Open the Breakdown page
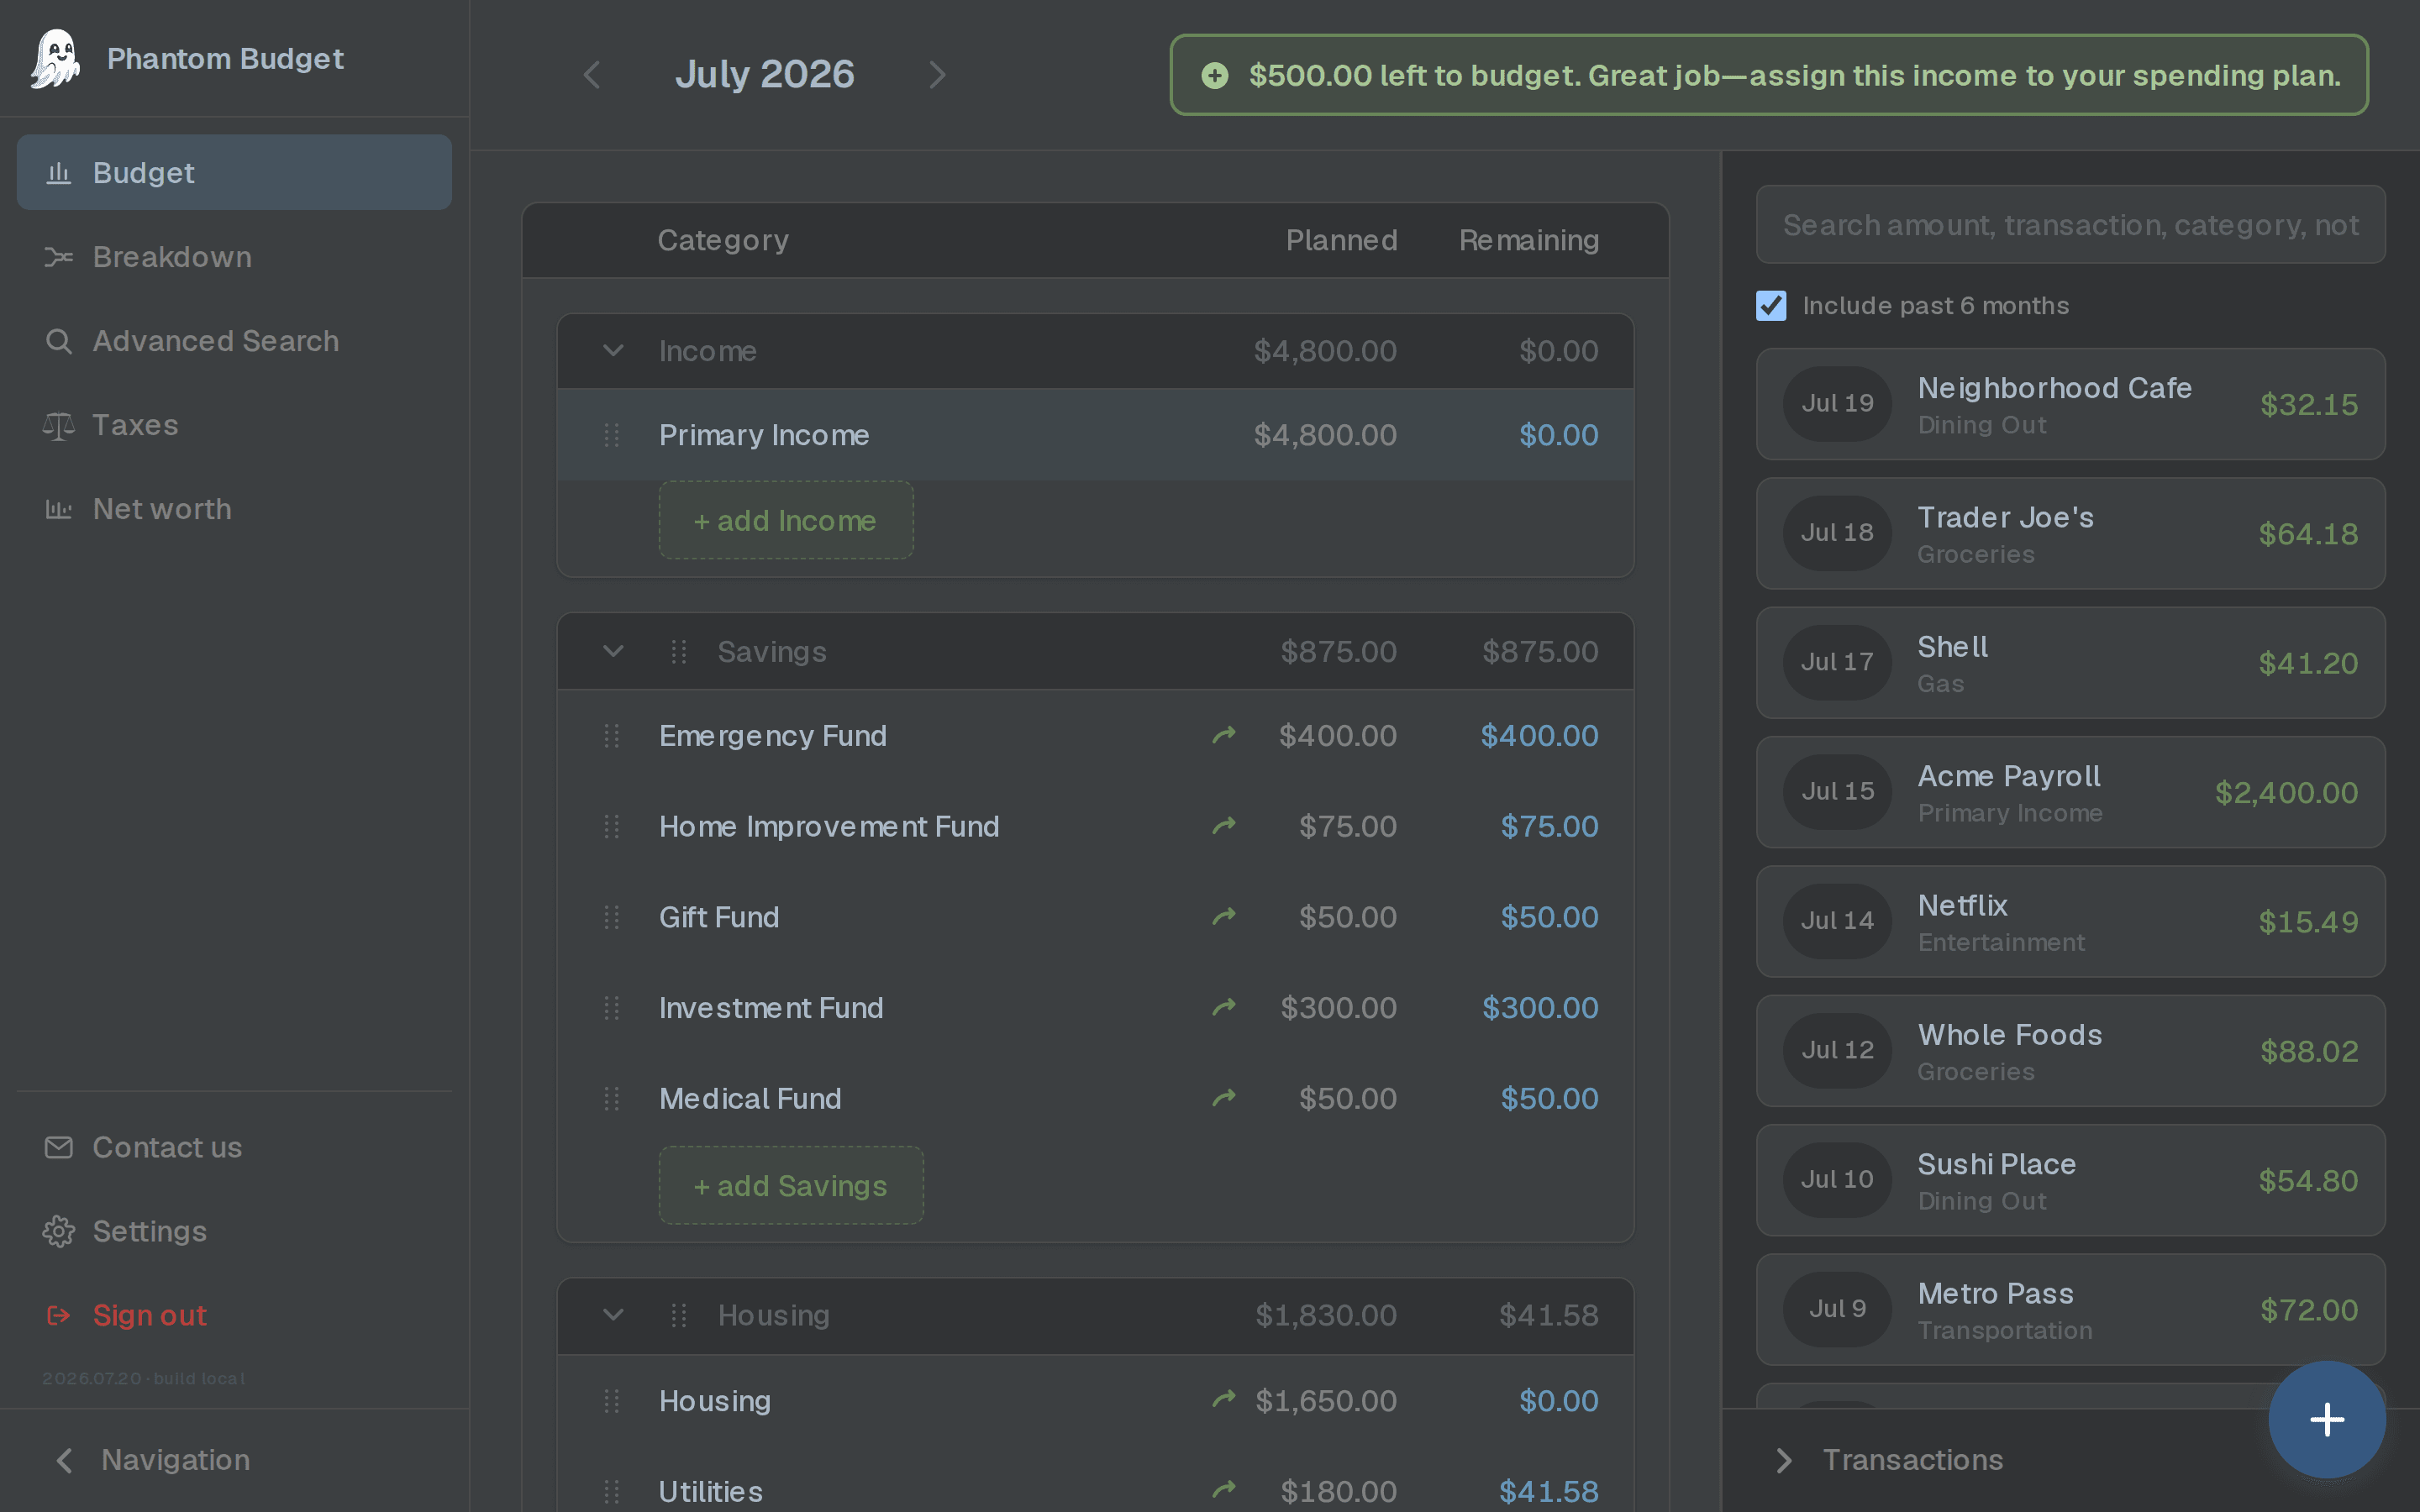This screenshot has width=2420, height=1512. click(x=234, y=257)
